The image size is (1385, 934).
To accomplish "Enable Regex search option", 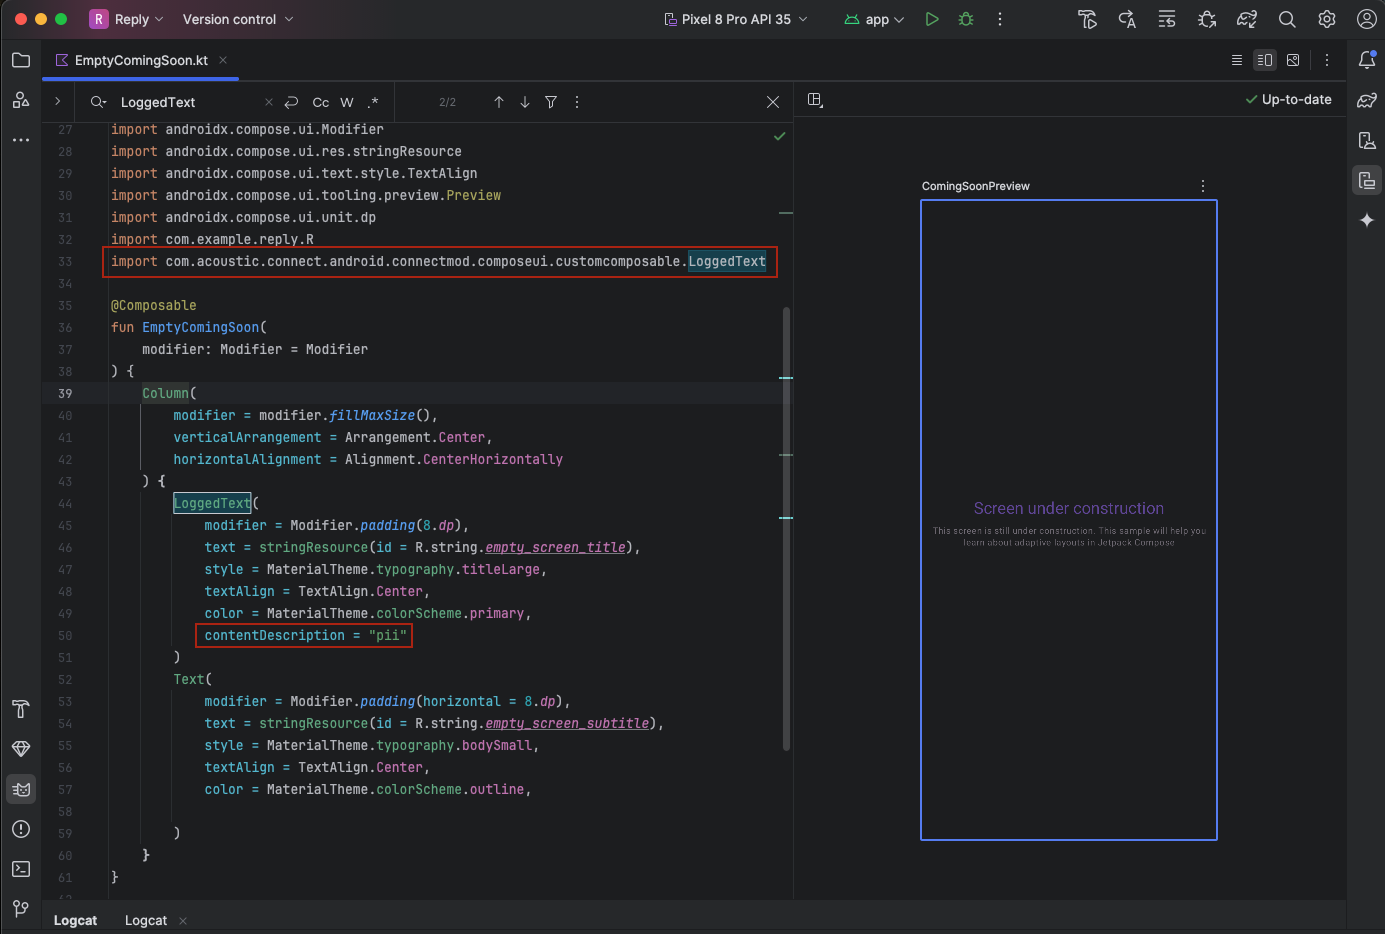I will [x=373, y=102].
